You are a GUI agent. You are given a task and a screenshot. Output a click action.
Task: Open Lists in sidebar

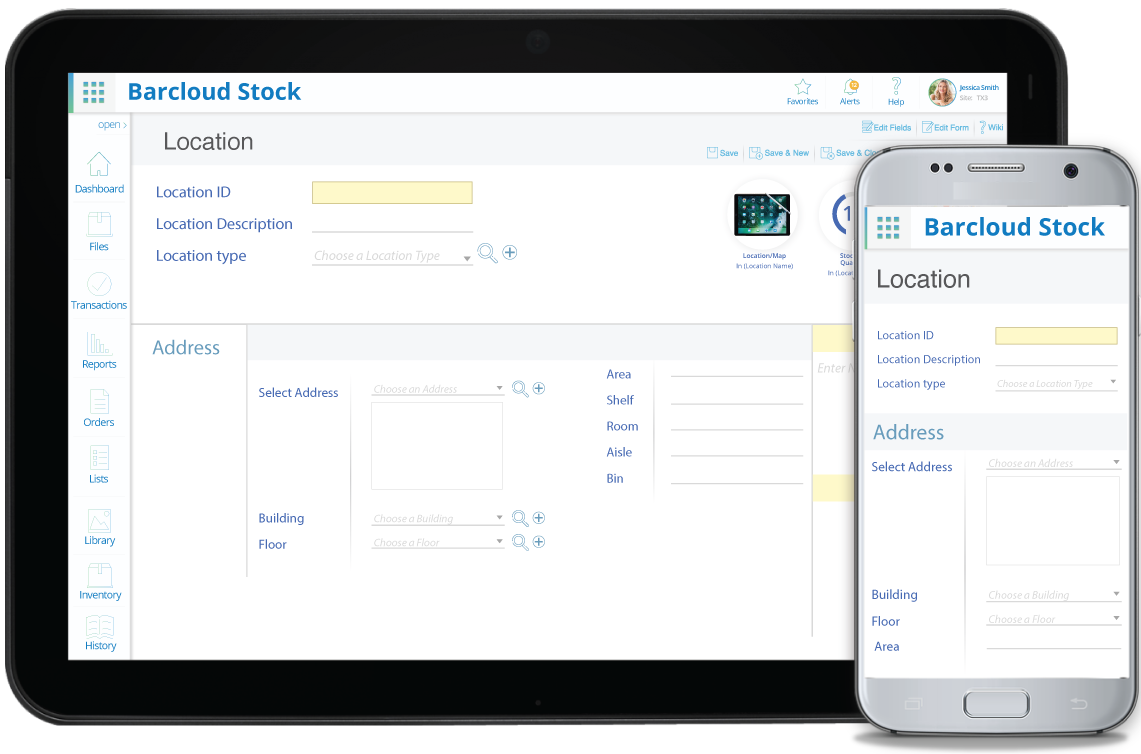point(99,465)
